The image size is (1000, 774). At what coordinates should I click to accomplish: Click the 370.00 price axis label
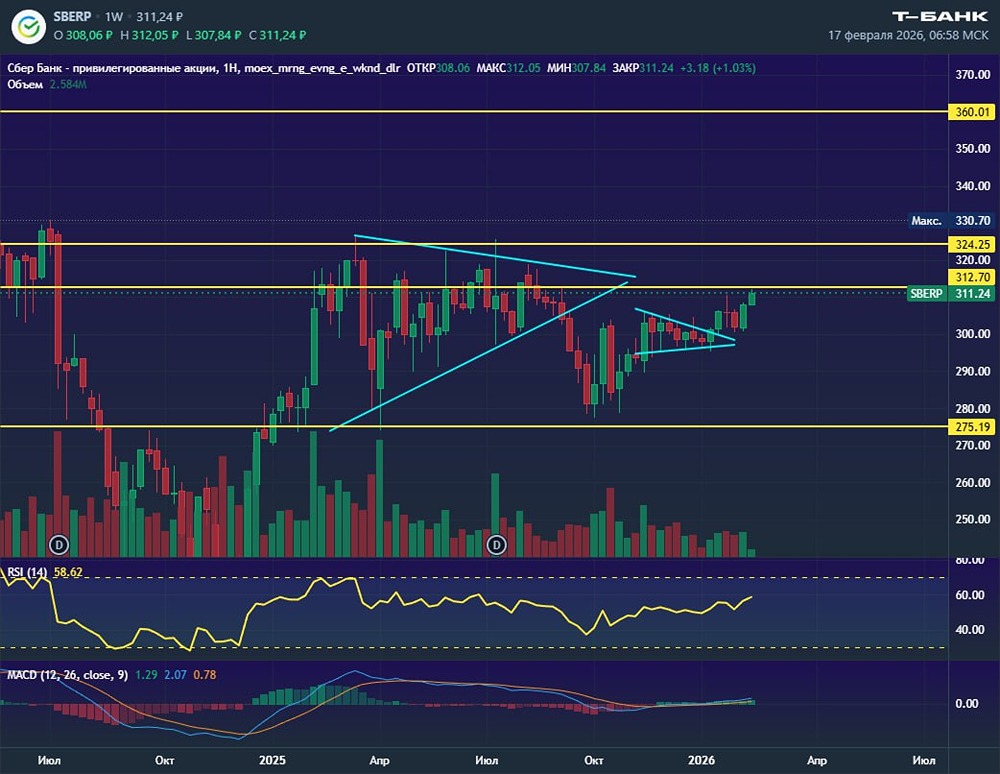973,75
